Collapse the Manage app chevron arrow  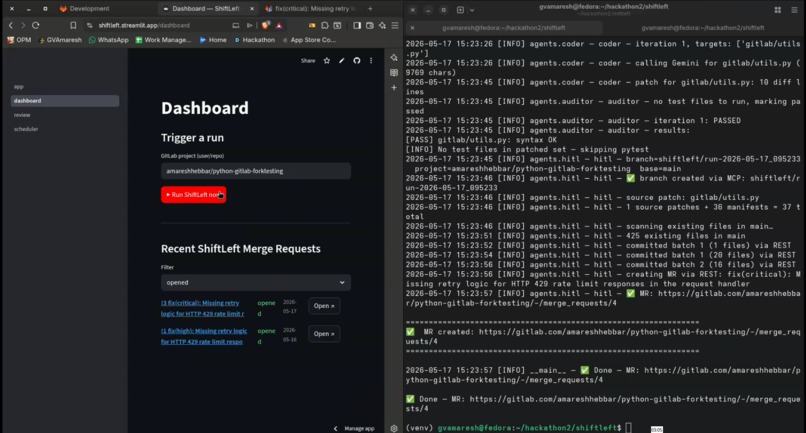click(336, 428)
